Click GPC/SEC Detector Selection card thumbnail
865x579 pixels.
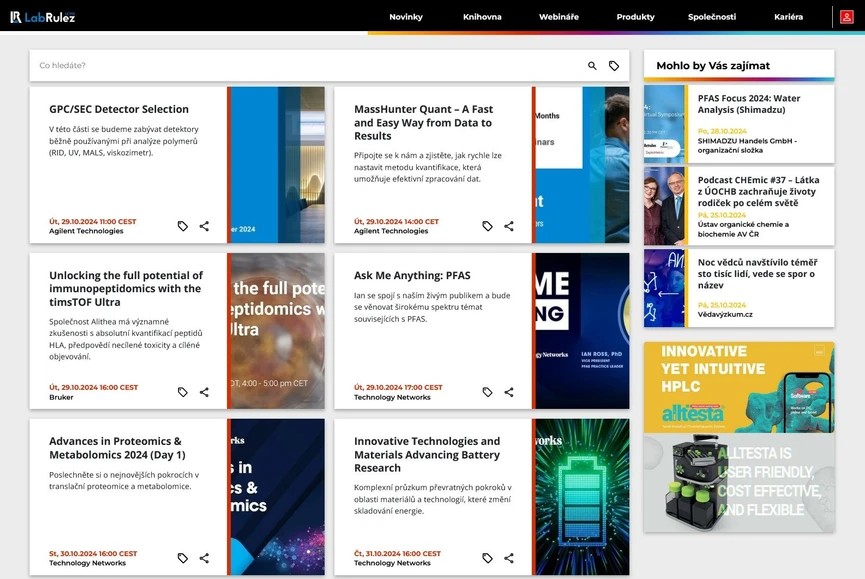276,165
